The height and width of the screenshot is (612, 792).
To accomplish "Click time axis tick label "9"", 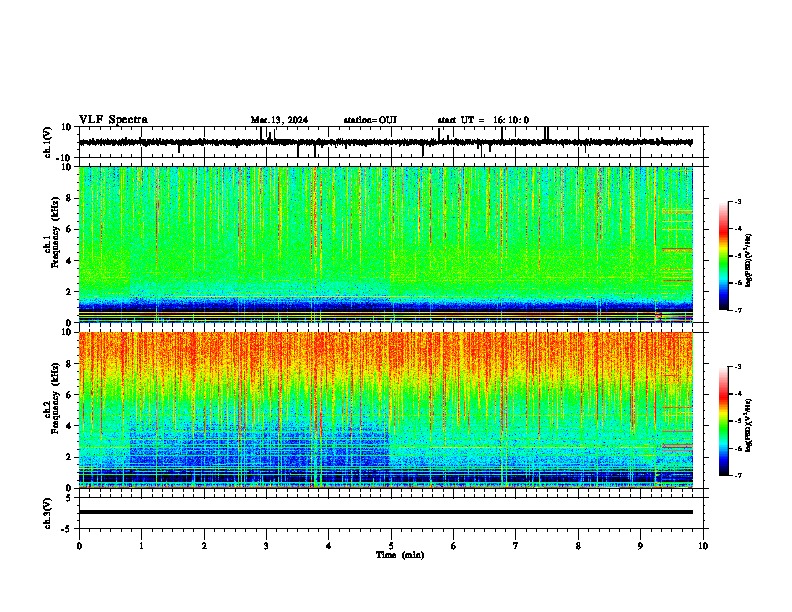I will pos(640,546).
